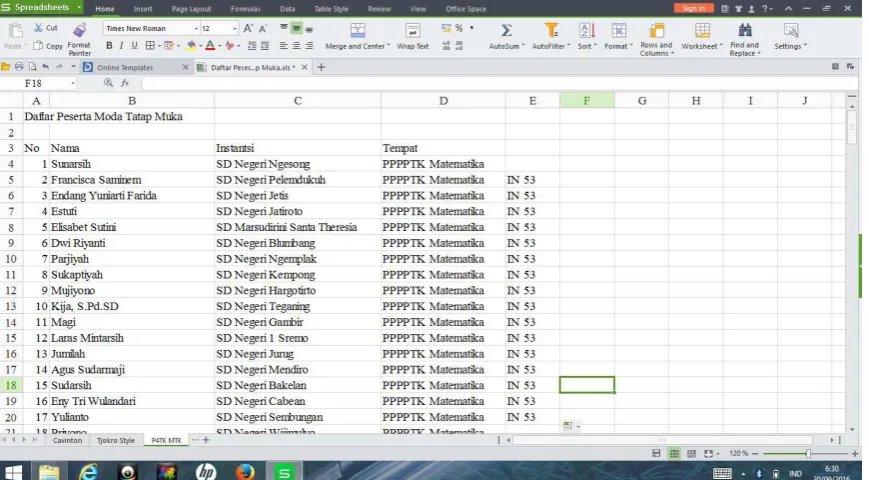Click the decrease decimal places icon
Screen dimensions: 869x480
coord(459,47)
